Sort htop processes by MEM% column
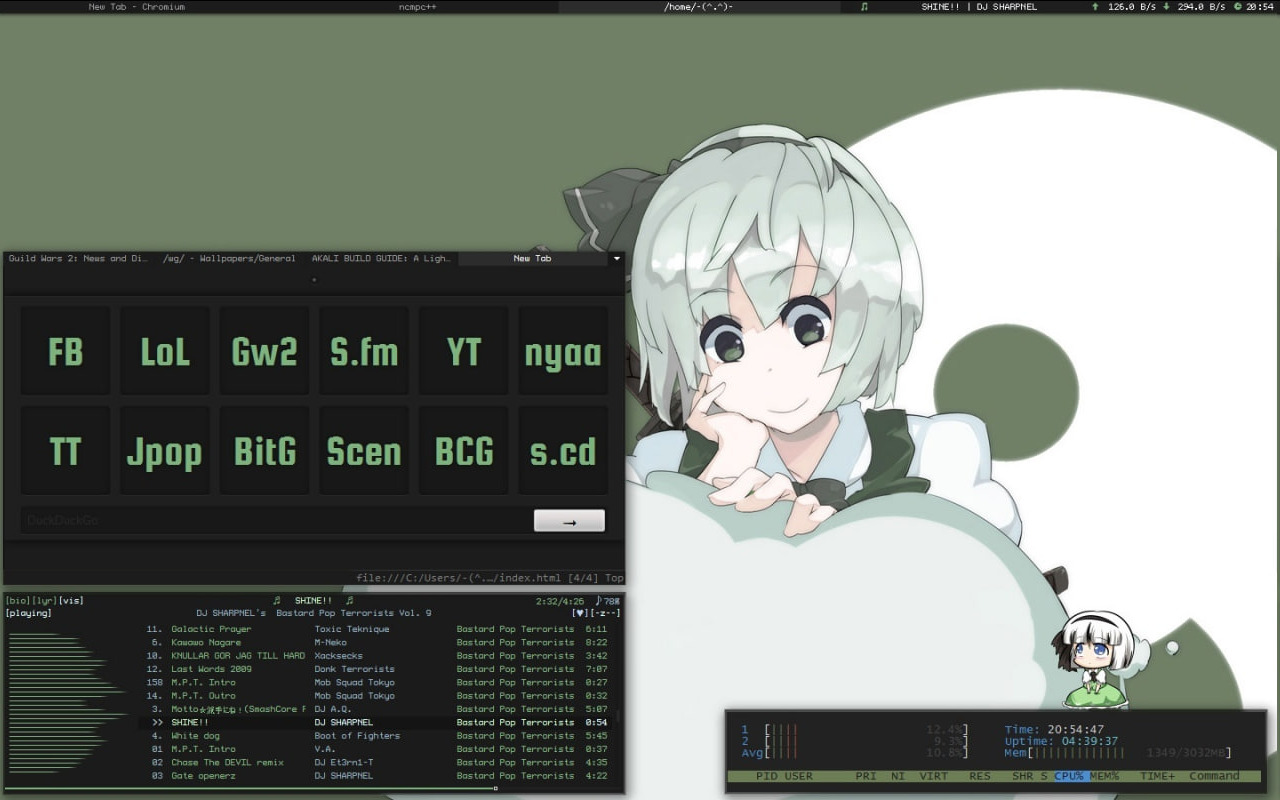1280x800 pixels. [x=1104, y=776]
